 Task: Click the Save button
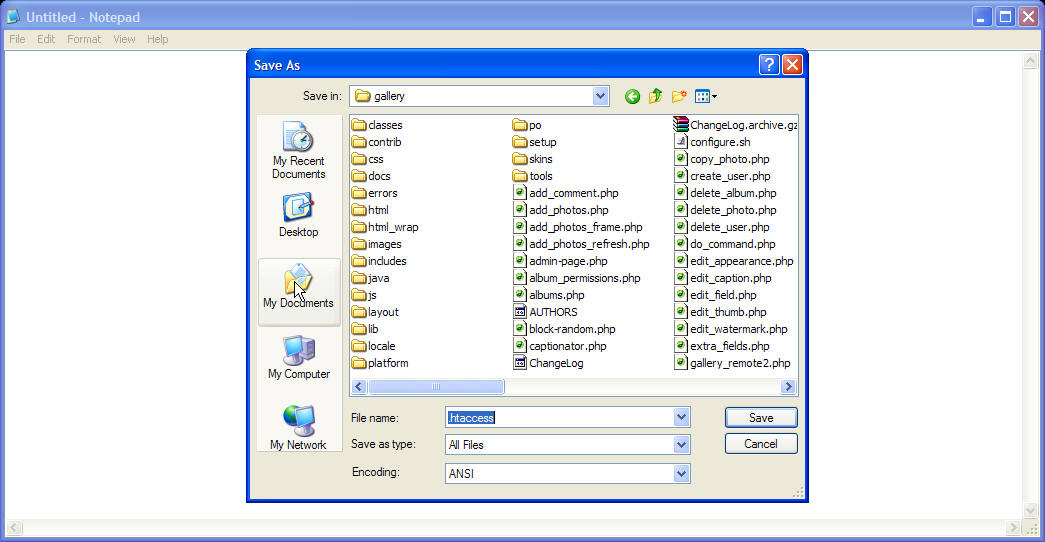coord(761,417)
